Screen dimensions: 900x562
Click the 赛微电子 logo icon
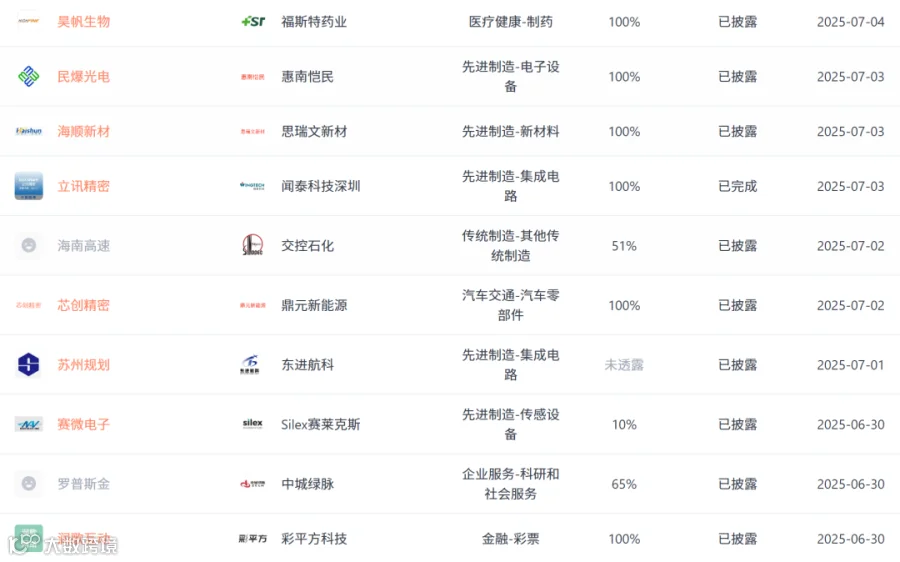pyautogui.click(x=29, y=424)
